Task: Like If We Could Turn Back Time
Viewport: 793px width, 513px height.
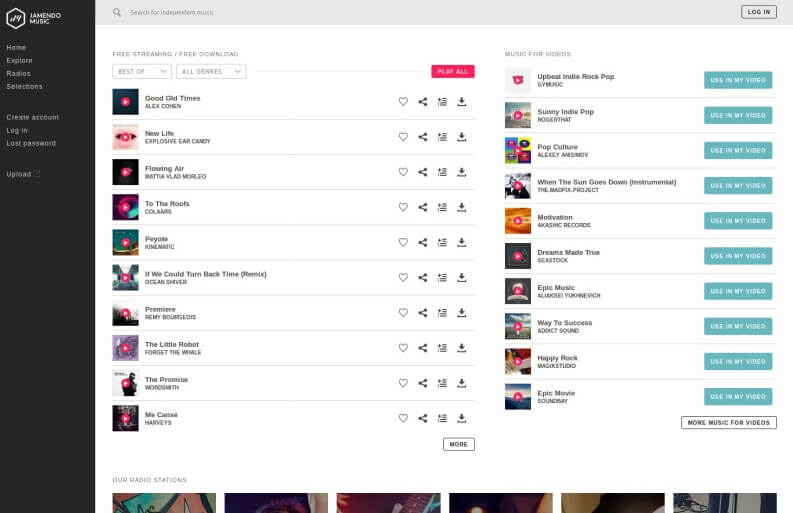Action: point(403,277)
